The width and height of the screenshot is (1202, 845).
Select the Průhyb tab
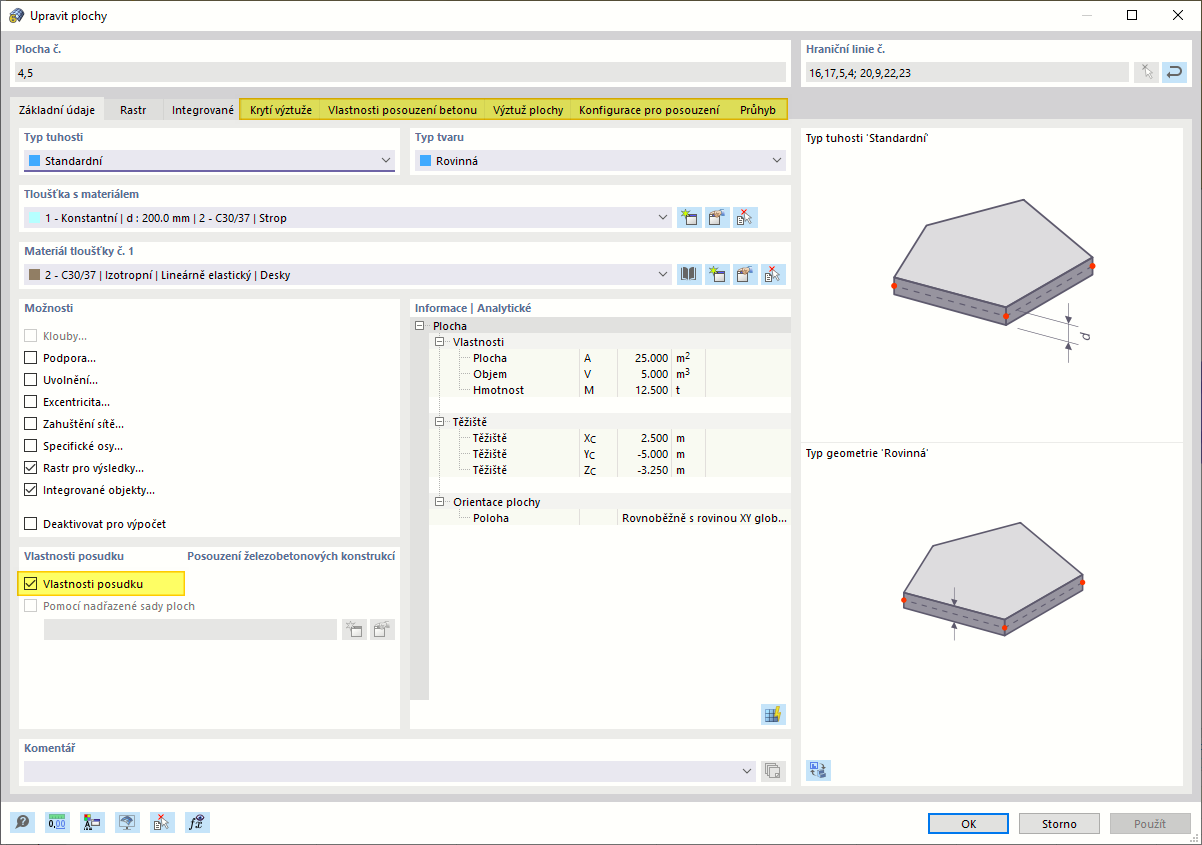[x=758, y=110]
